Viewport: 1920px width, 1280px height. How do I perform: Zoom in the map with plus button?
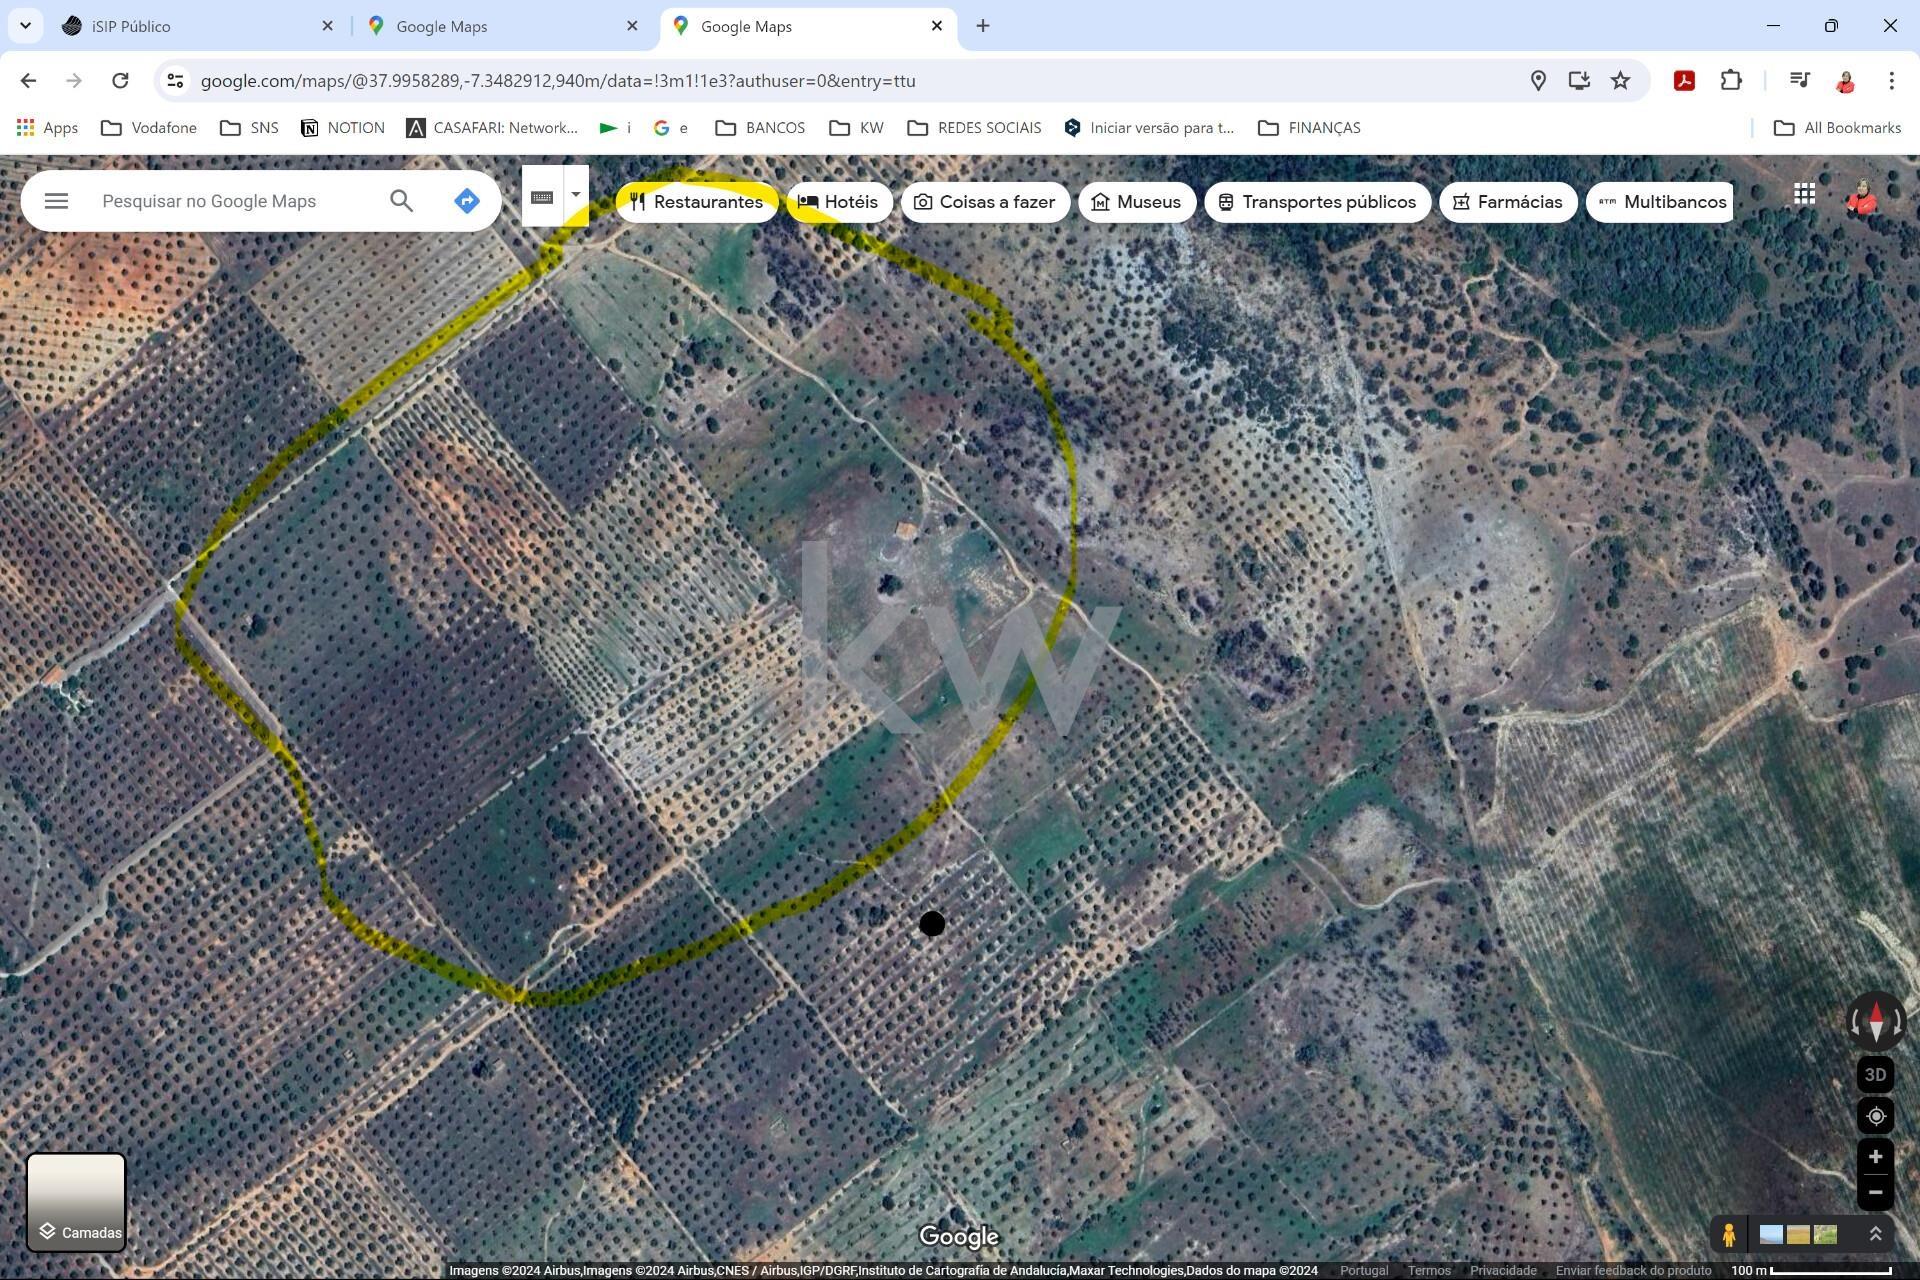(1875, 1157)
